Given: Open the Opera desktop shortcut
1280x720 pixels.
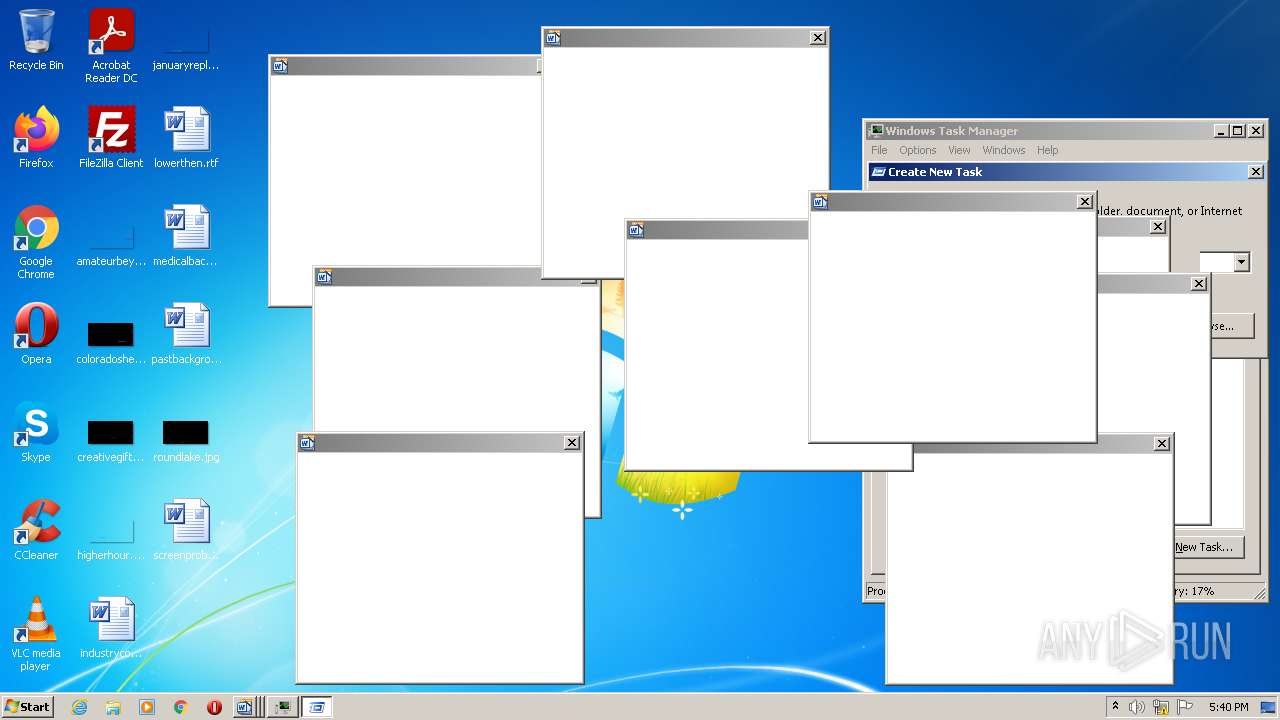Looking at the screenshot, I should (x=36, y=334).
